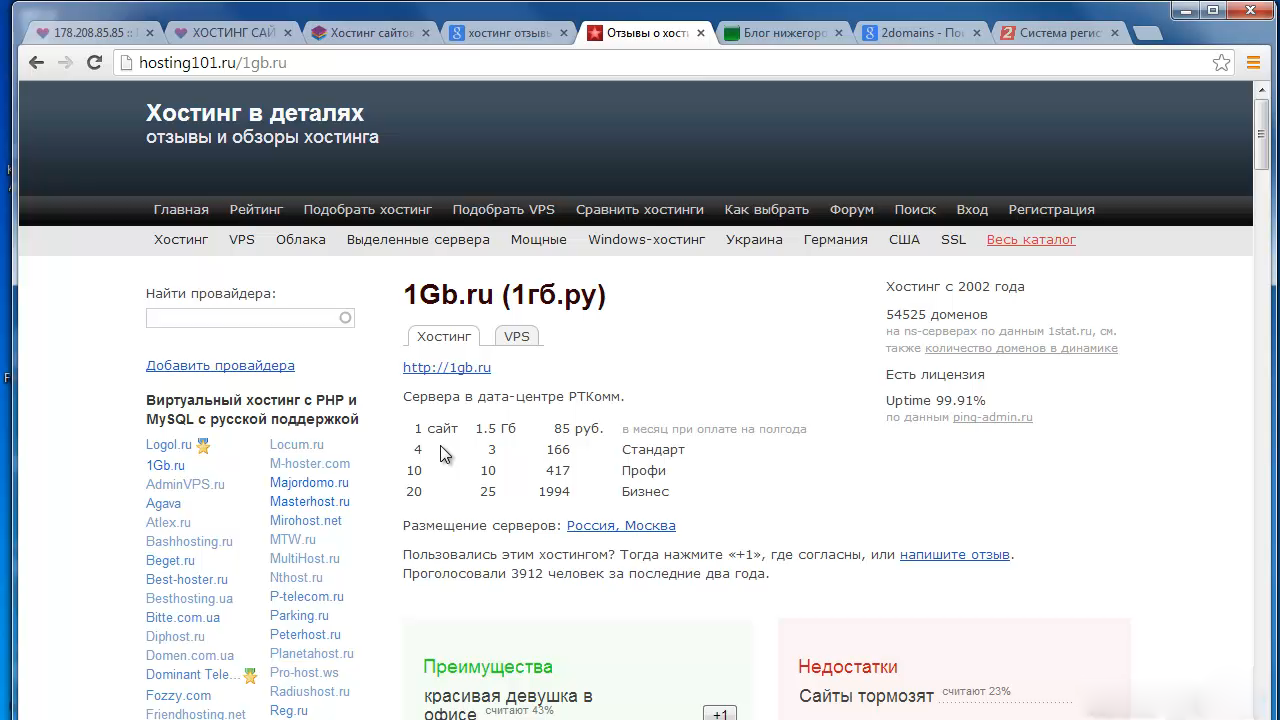Screen dimensions: 1280x720
Task: Click 'Регистрация' in the top menu
Action: pos(1051,210)
